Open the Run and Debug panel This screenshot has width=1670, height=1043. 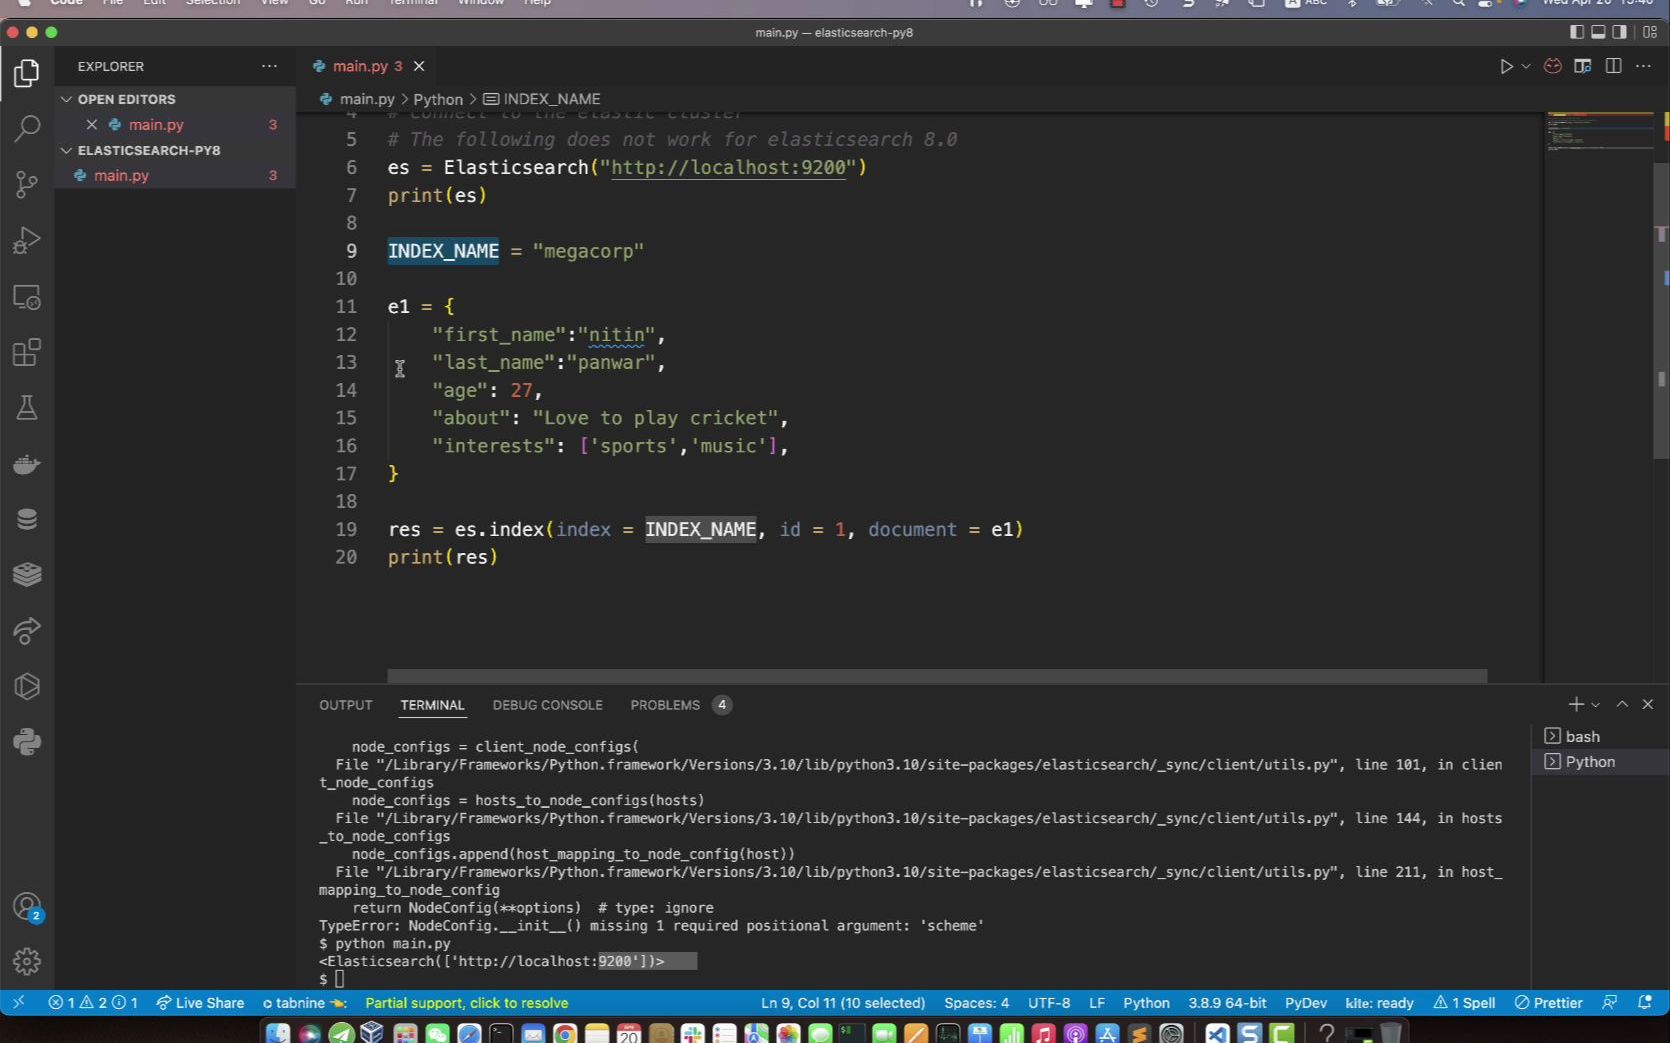(26, 240)
